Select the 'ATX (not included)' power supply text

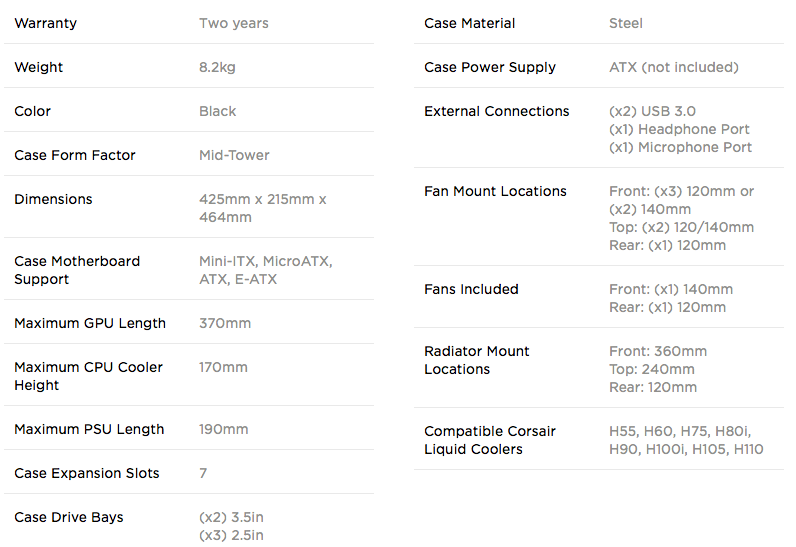coord(674,67)
